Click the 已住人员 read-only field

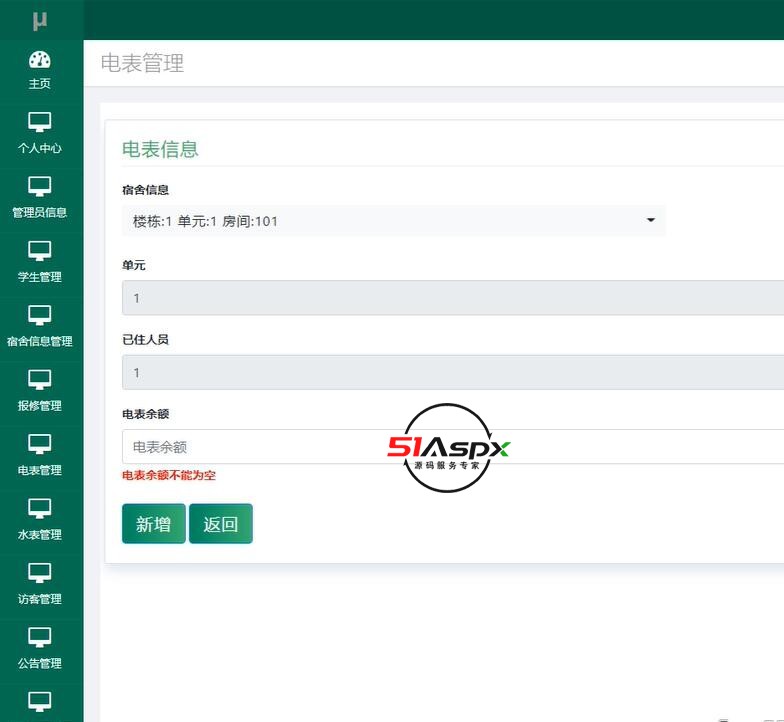click(452, 373)
